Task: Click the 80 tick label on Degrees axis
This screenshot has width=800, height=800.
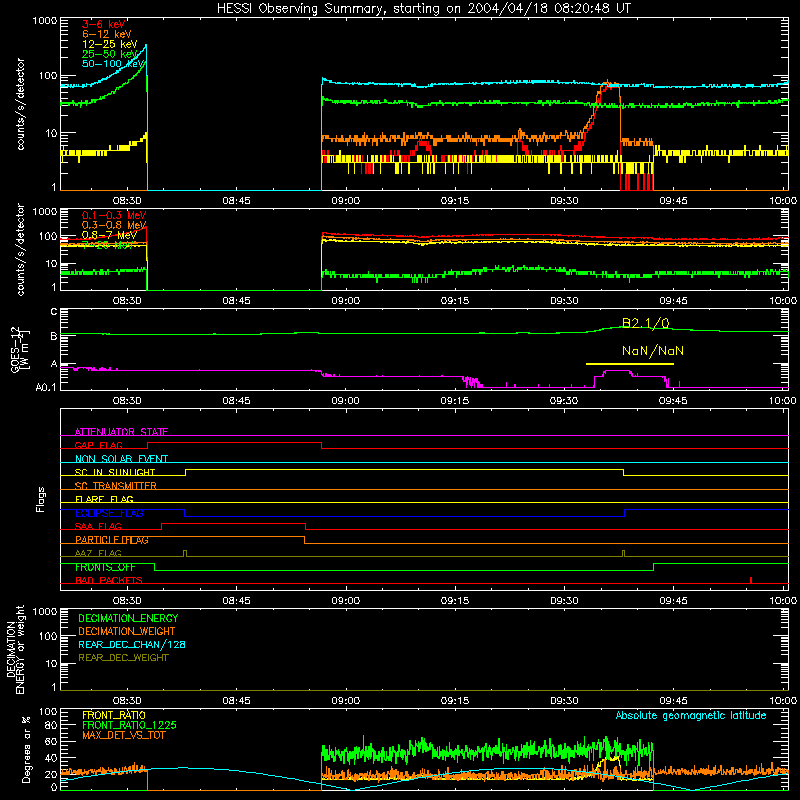Action: coord(51,725)
